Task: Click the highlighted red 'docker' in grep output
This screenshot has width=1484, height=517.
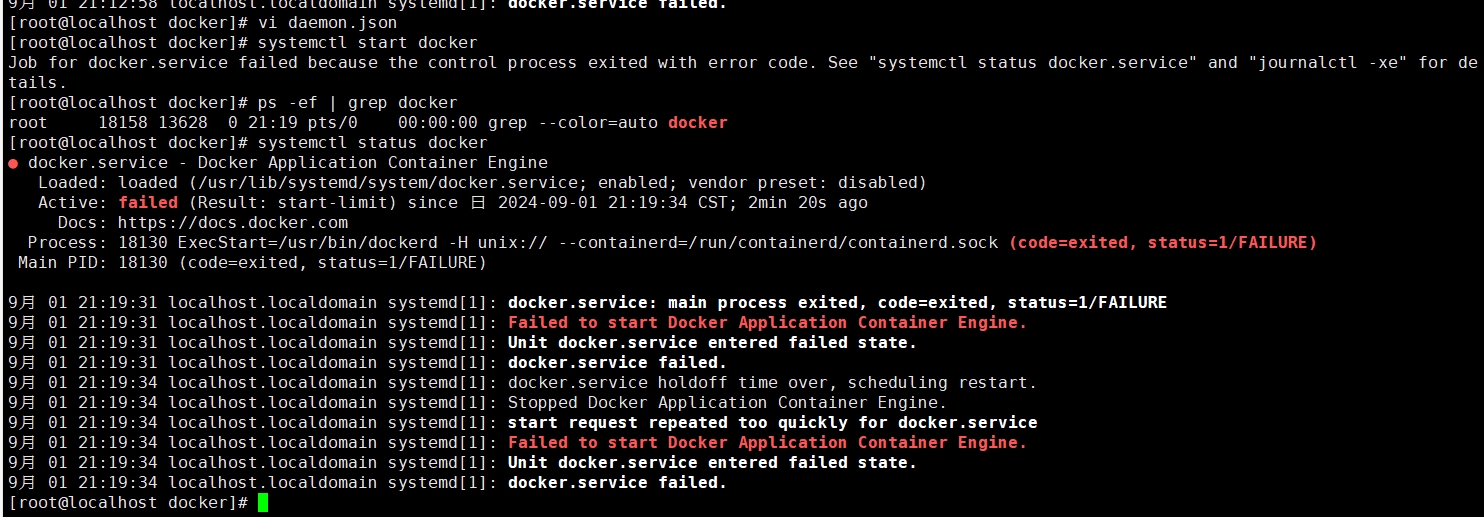Action: tap(698, 122)
